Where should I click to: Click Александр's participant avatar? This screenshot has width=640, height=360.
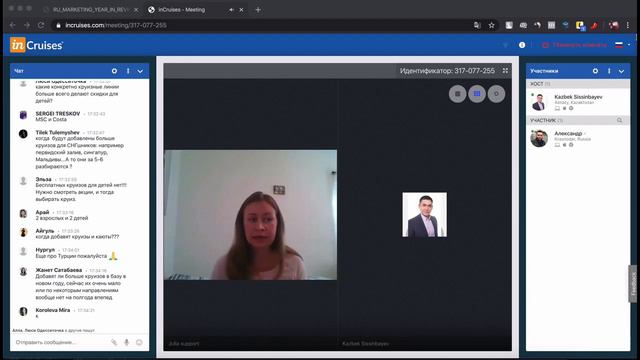pos(539,138)
